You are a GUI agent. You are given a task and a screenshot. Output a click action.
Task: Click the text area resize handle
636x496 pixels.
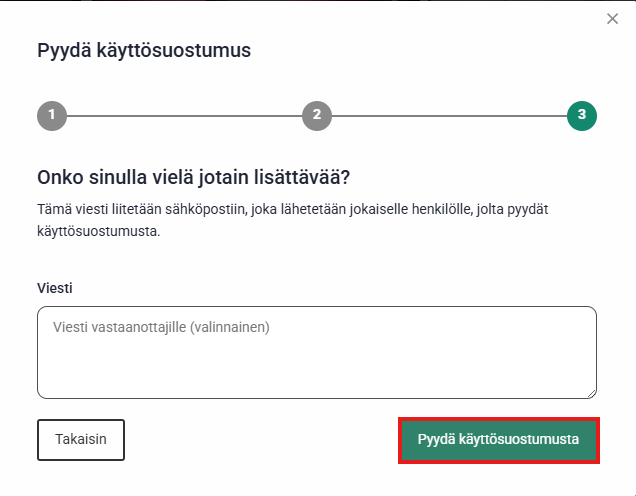pos(592,394)
